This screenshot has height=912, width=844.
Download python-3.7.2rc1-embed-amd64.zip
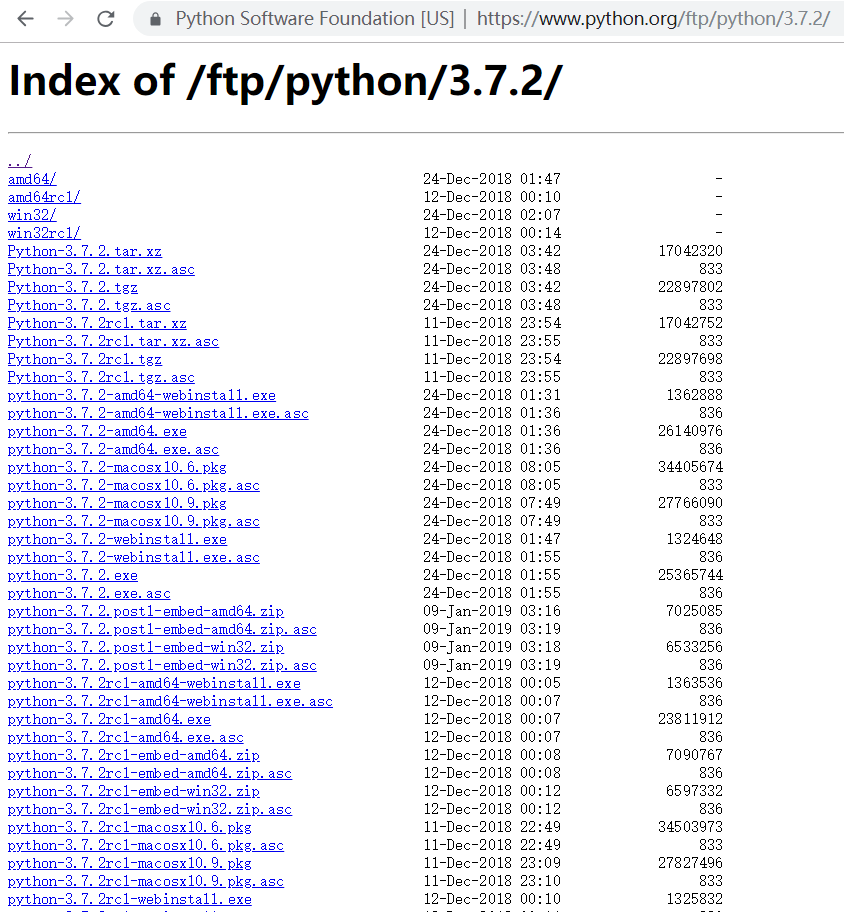pos(134,756)
